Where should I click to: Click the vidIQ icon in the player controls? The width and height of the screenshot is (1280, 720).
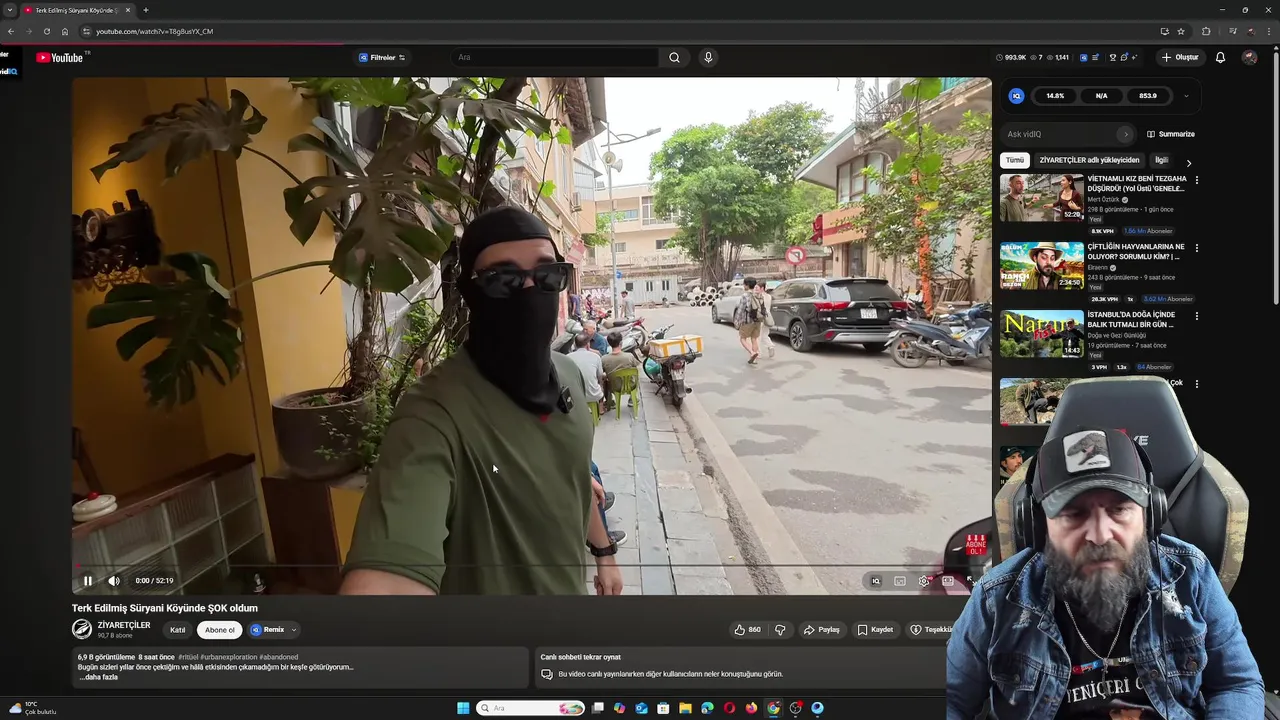(876, 581)
